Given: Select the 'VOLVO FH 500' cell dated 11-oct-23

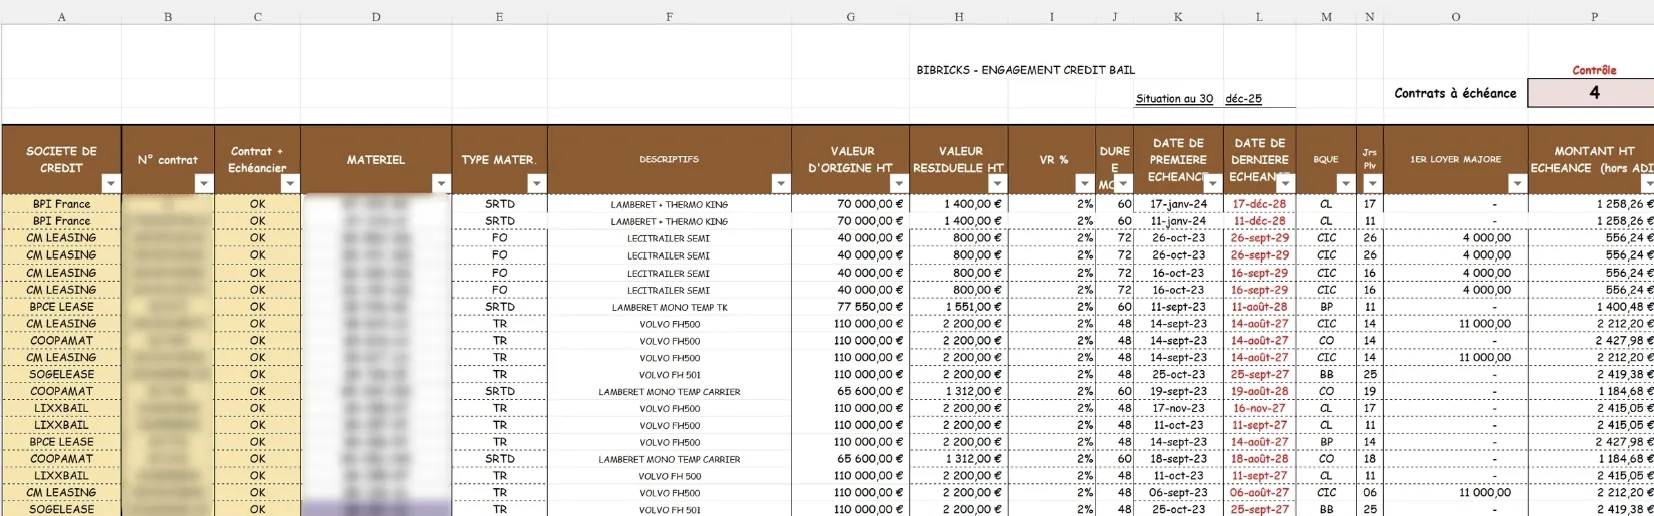Looking at the screenshot, I should pos(669,476).
